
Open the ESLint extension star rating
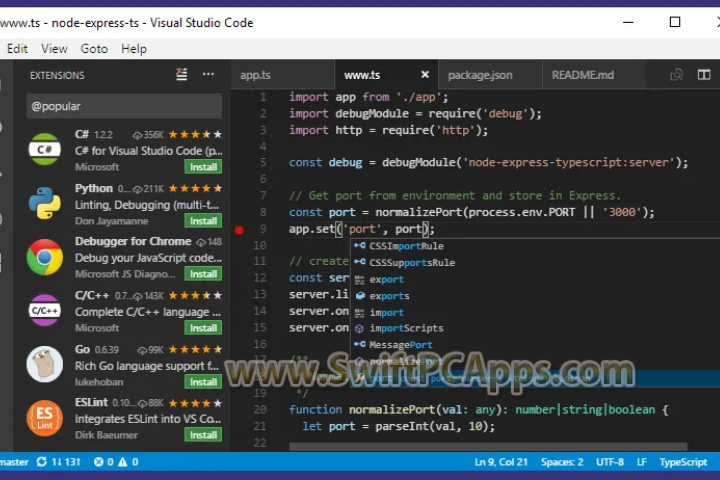pyautogui.click(x=195, y=403)
